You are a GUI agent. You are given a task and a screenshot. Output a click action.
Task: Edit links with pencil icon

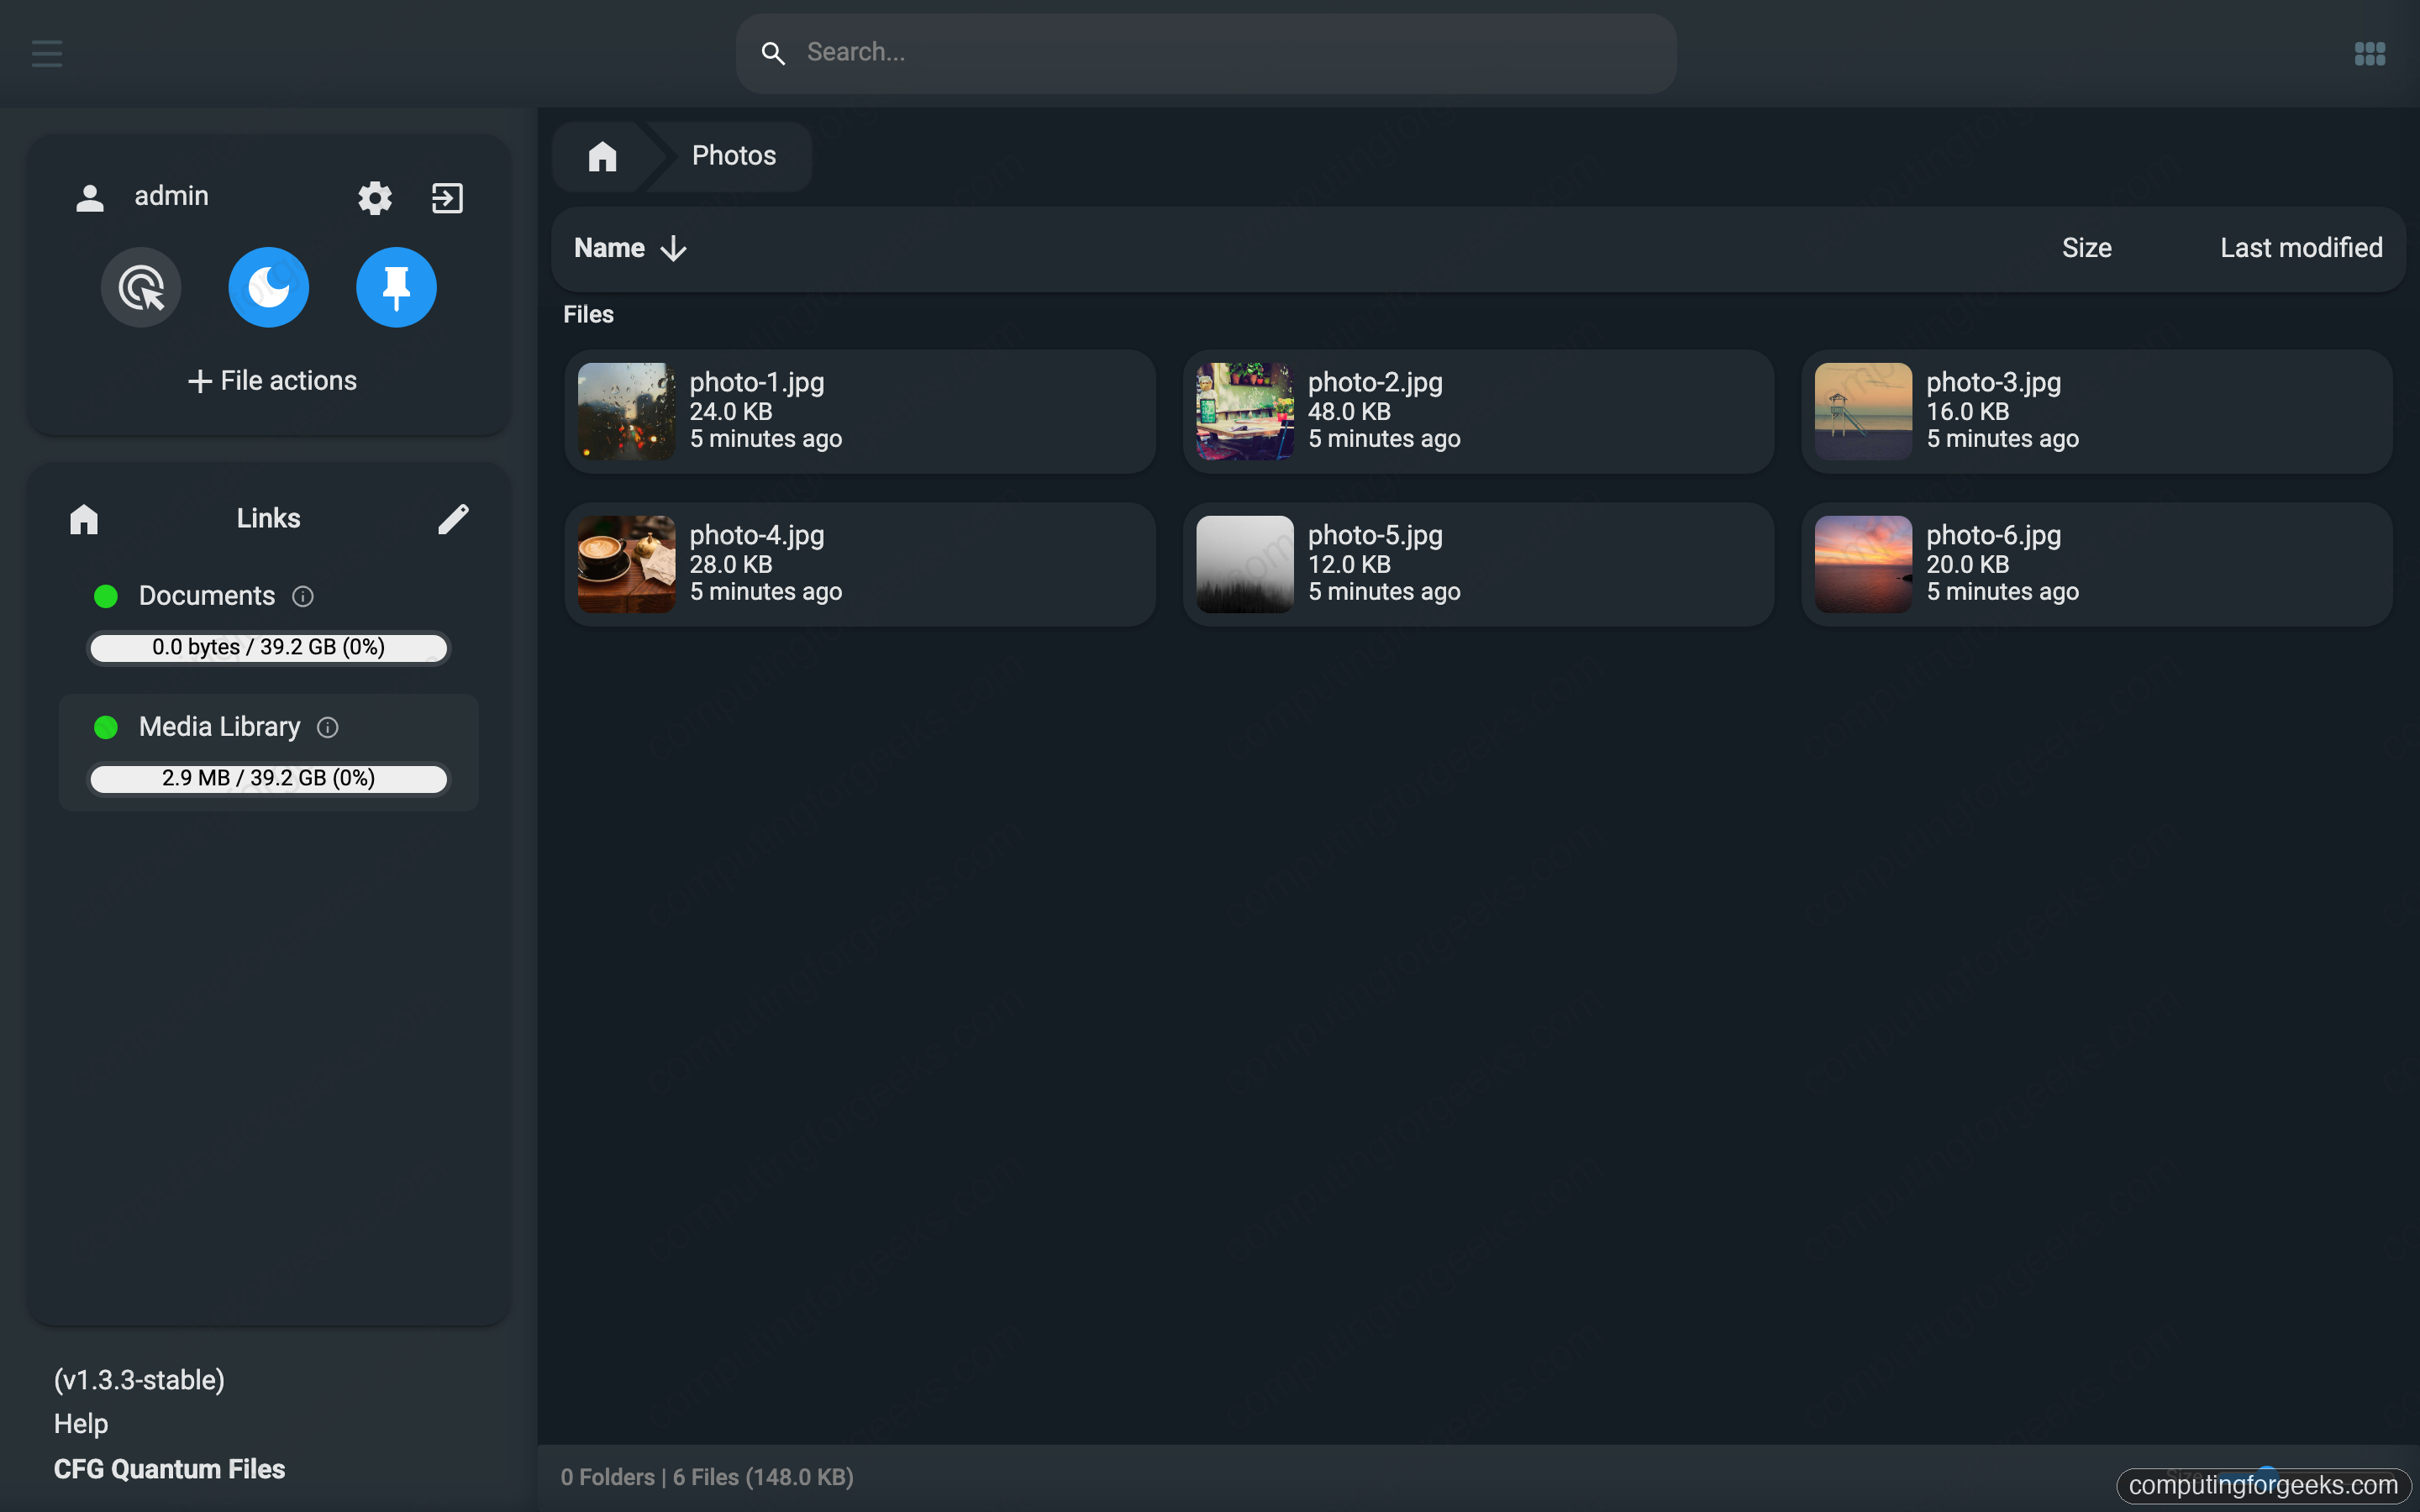pos(453,518)
